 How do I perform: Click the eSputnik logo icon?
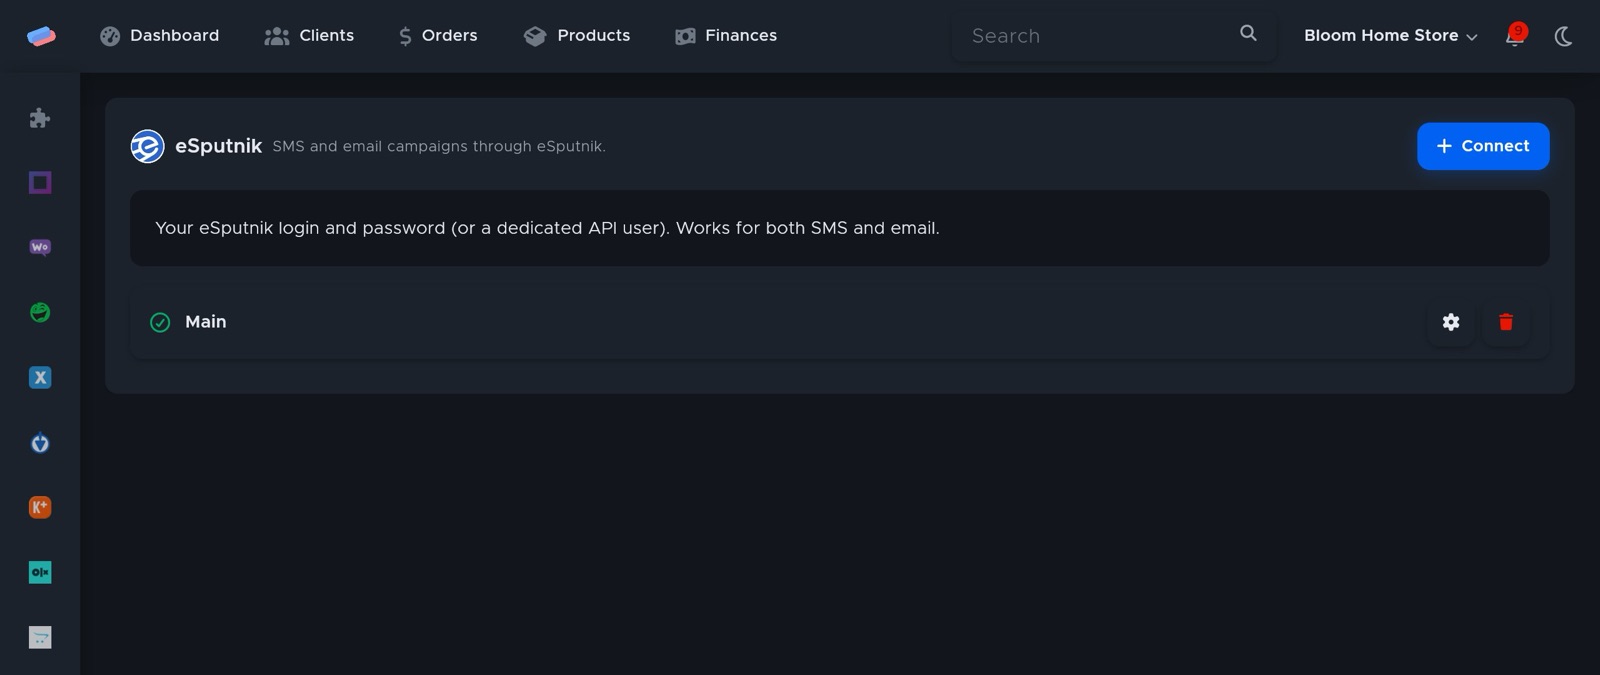[147, 146]
